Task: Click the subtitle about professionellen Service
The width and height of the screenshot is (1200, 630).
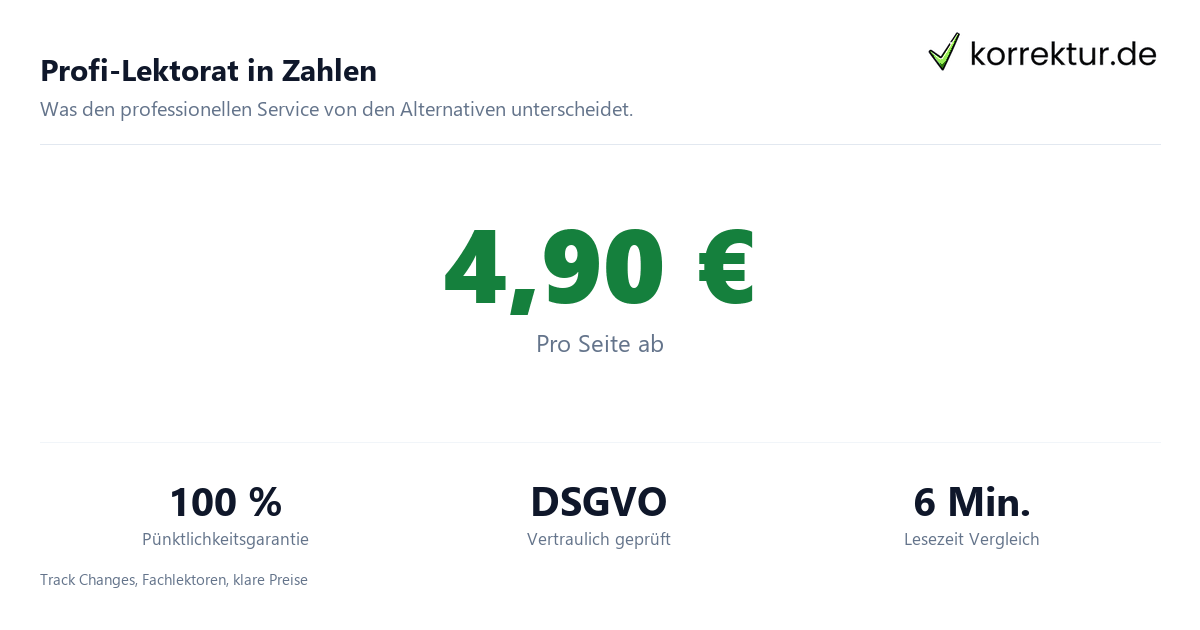Action: tap(337, 109)
